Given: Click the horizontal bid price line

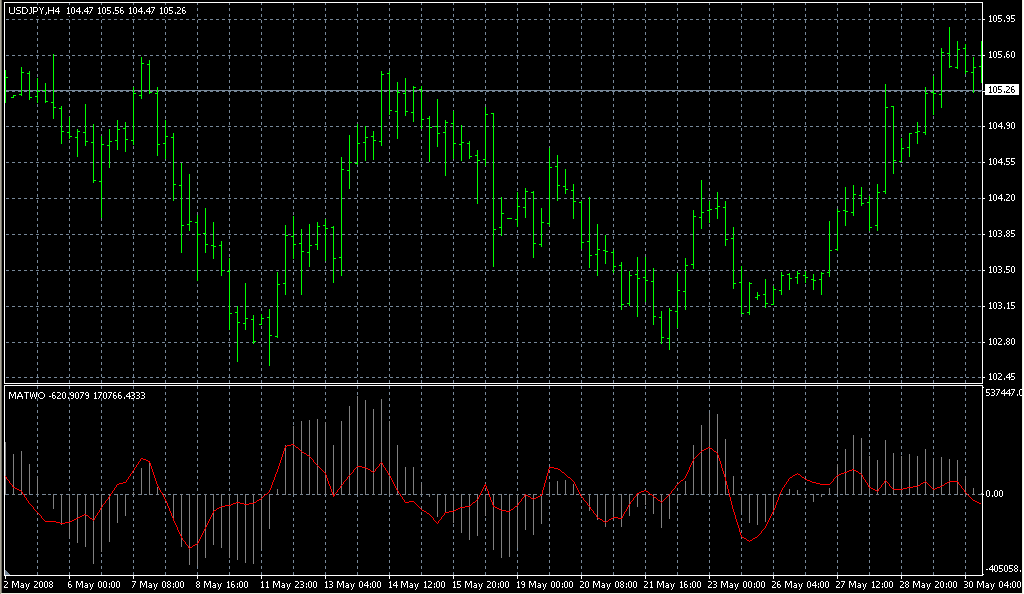Looking at the screenshot, I should pos(500,91).
